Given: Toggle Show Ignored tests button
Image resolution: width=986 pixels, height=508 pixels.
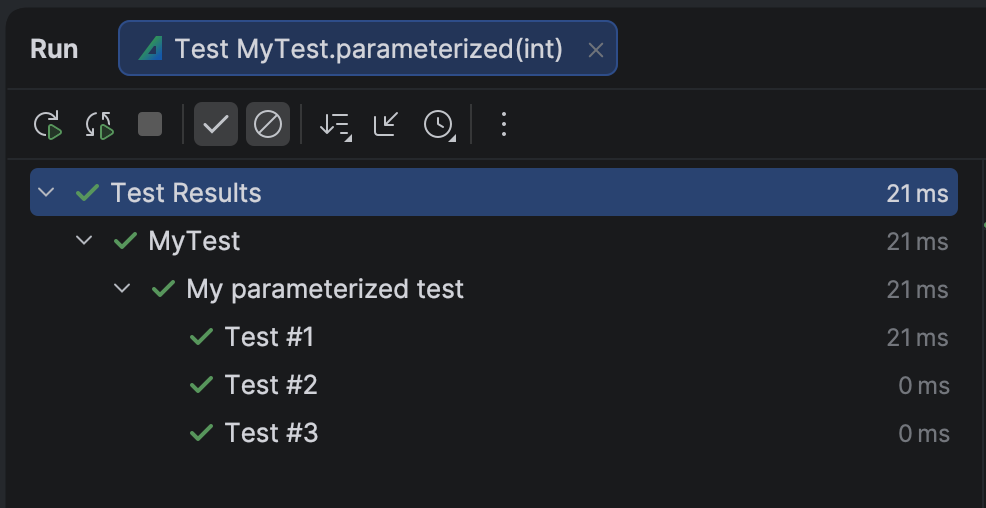Looking at the screenshot, I should point(268,125).
